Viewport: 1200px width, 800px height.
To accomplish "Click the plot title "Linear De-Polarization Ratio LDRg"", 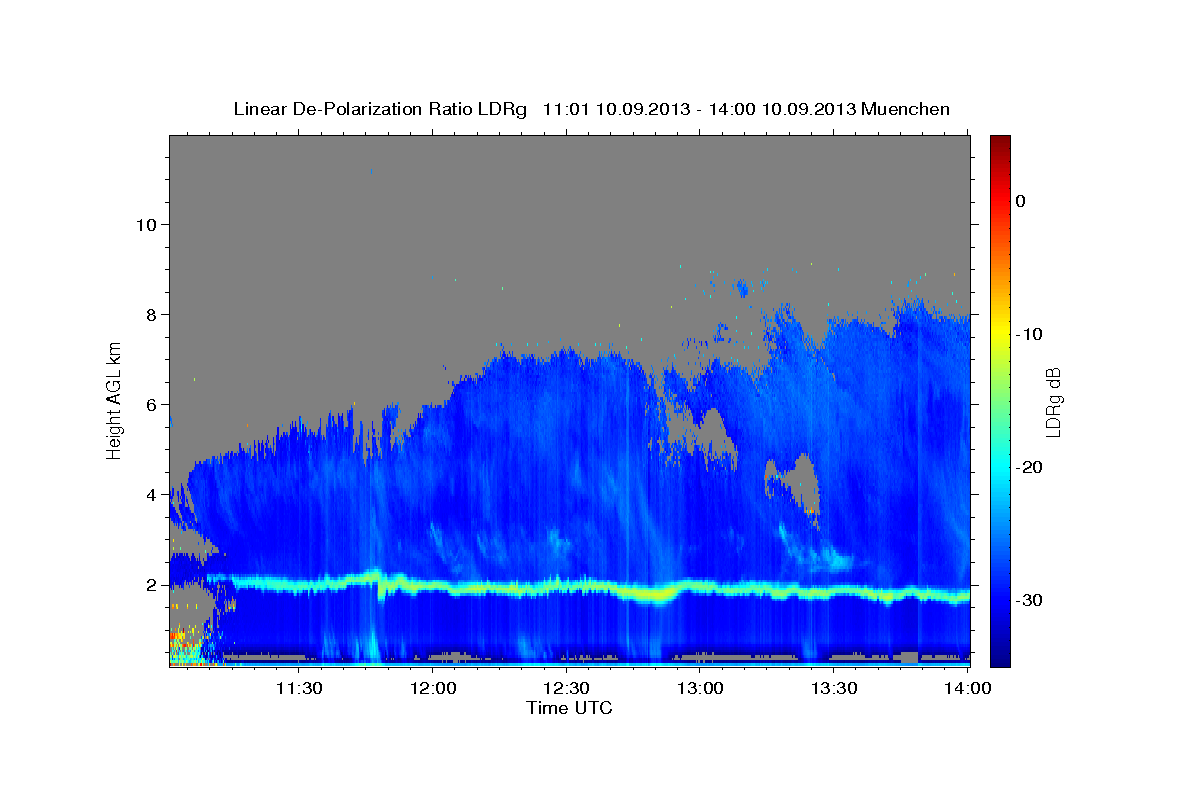I will 379,109.
